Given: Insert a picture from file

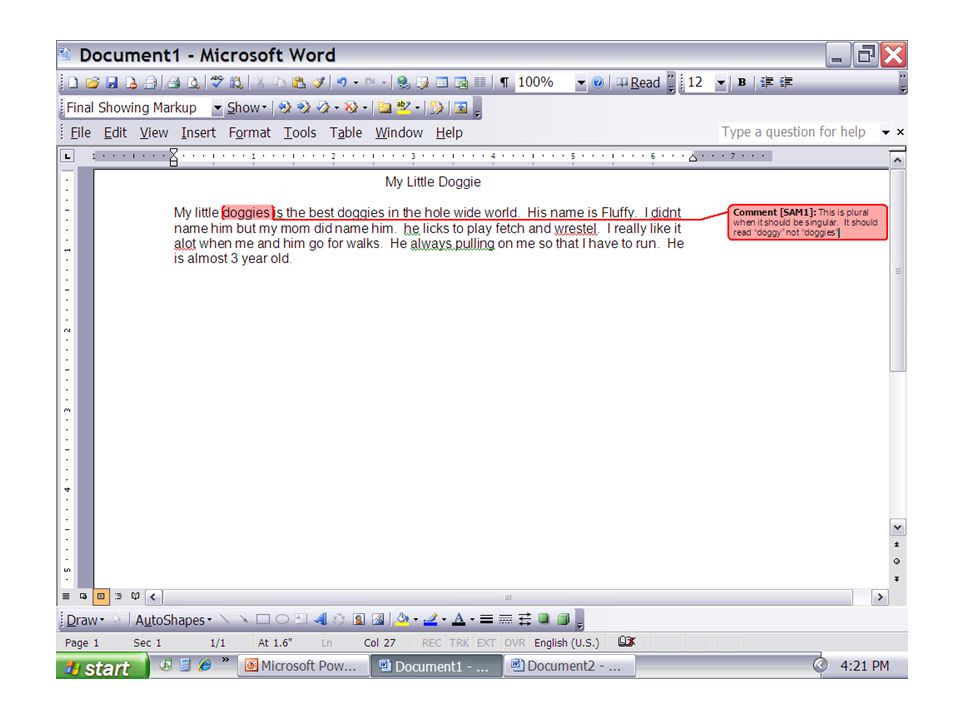Looking at the screenshot, I should coord(378,620).
